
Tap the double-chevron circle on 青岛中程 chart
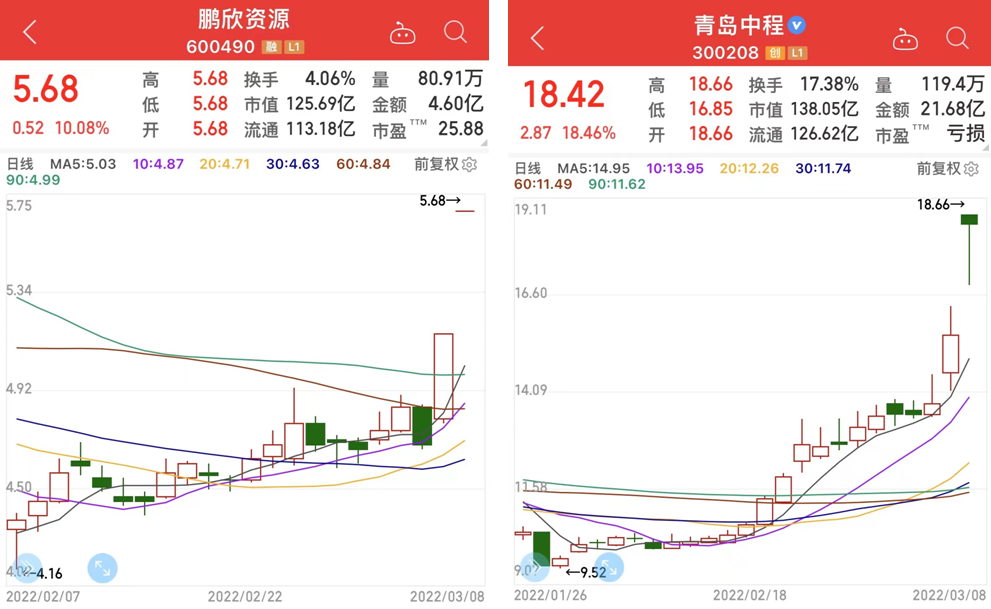535,567
